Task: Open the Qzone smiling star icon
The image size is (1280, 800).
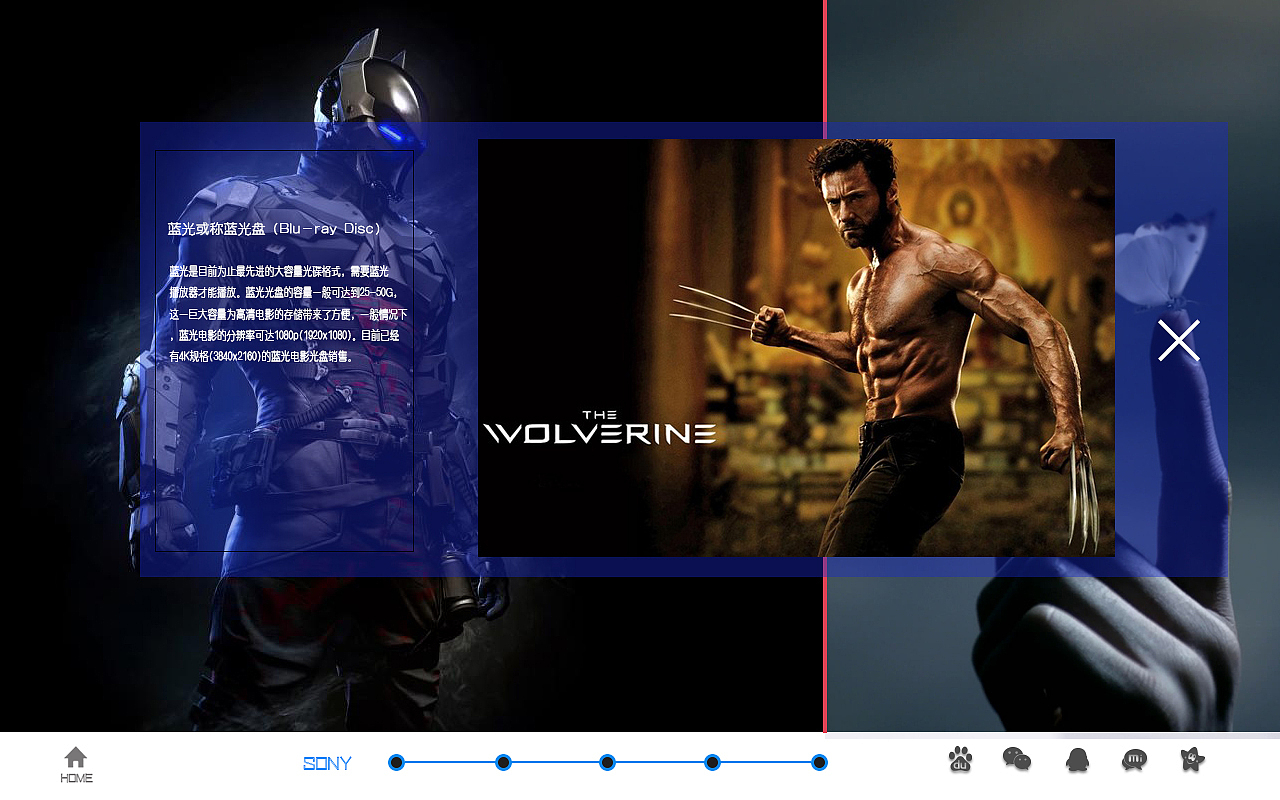Action: click(1192, 760)
